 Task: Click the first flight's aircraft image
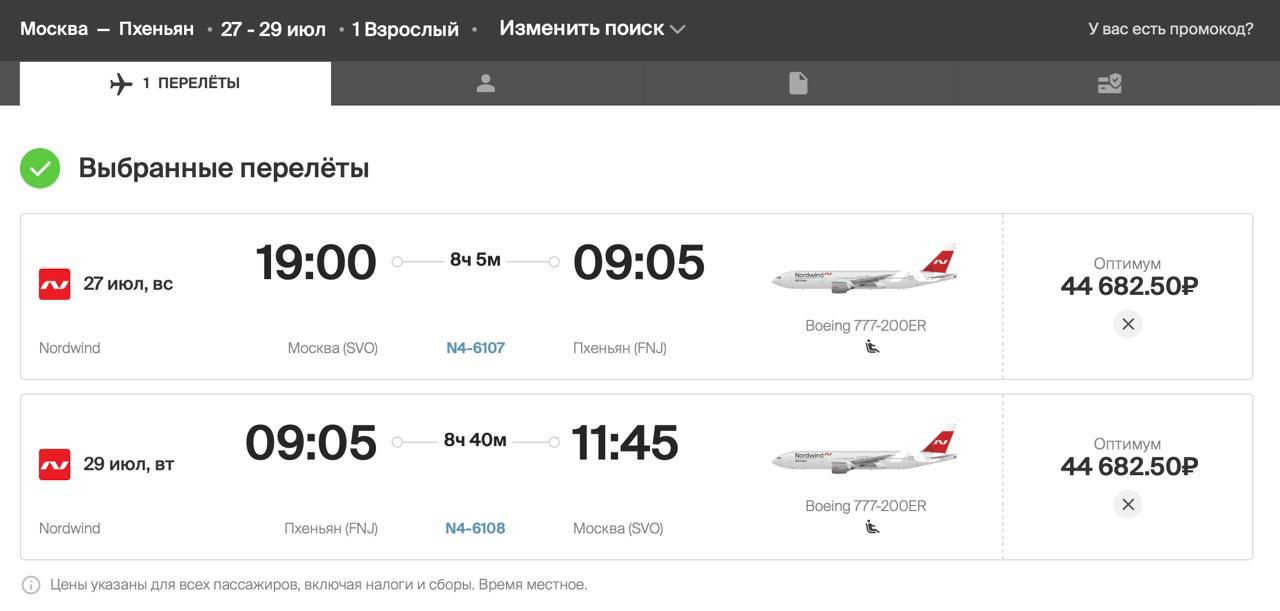tap(865, 270)
